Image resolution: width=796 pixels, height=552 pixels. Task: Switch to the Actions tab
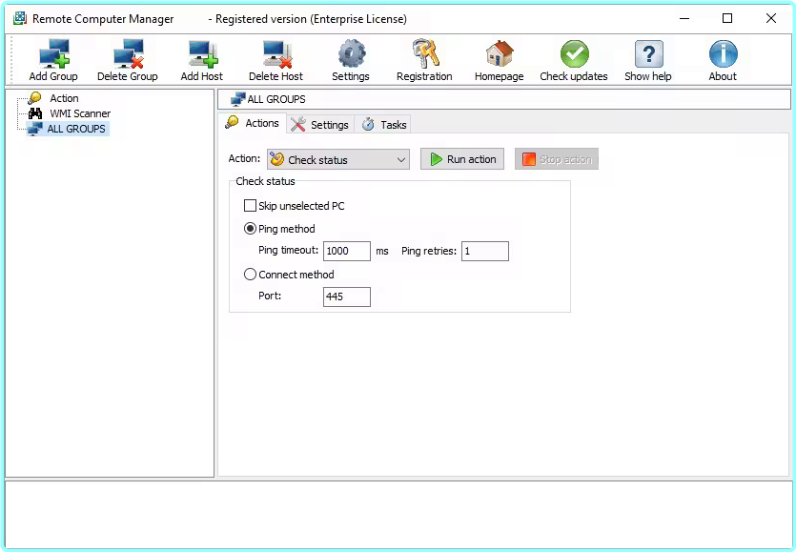(253, 123)
